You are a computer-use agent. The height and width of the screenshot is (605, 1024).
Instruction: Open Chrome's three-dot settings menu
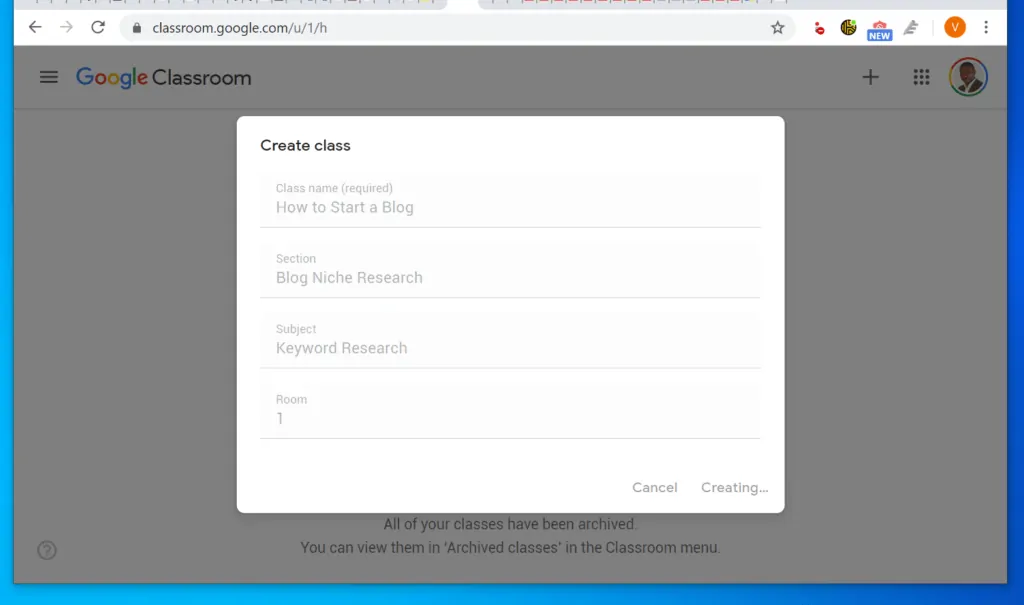tap(987, 27)
